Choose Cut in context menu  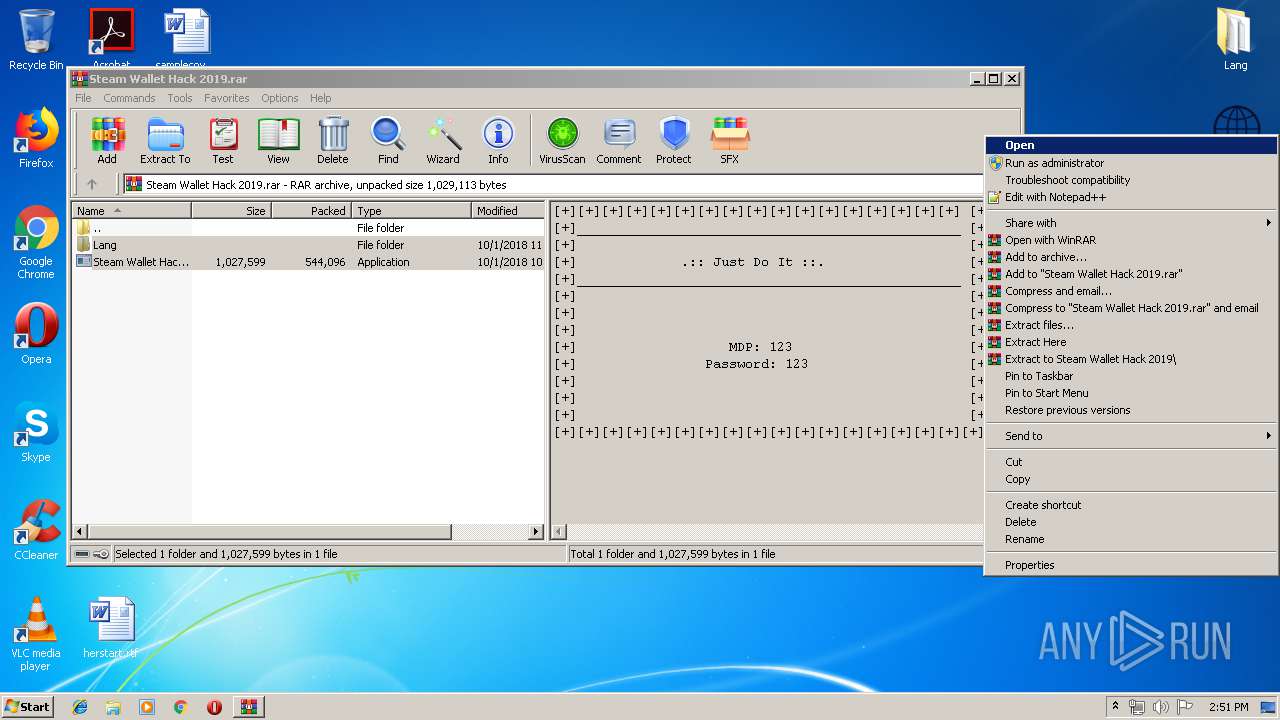click(x=1131, y=462)
